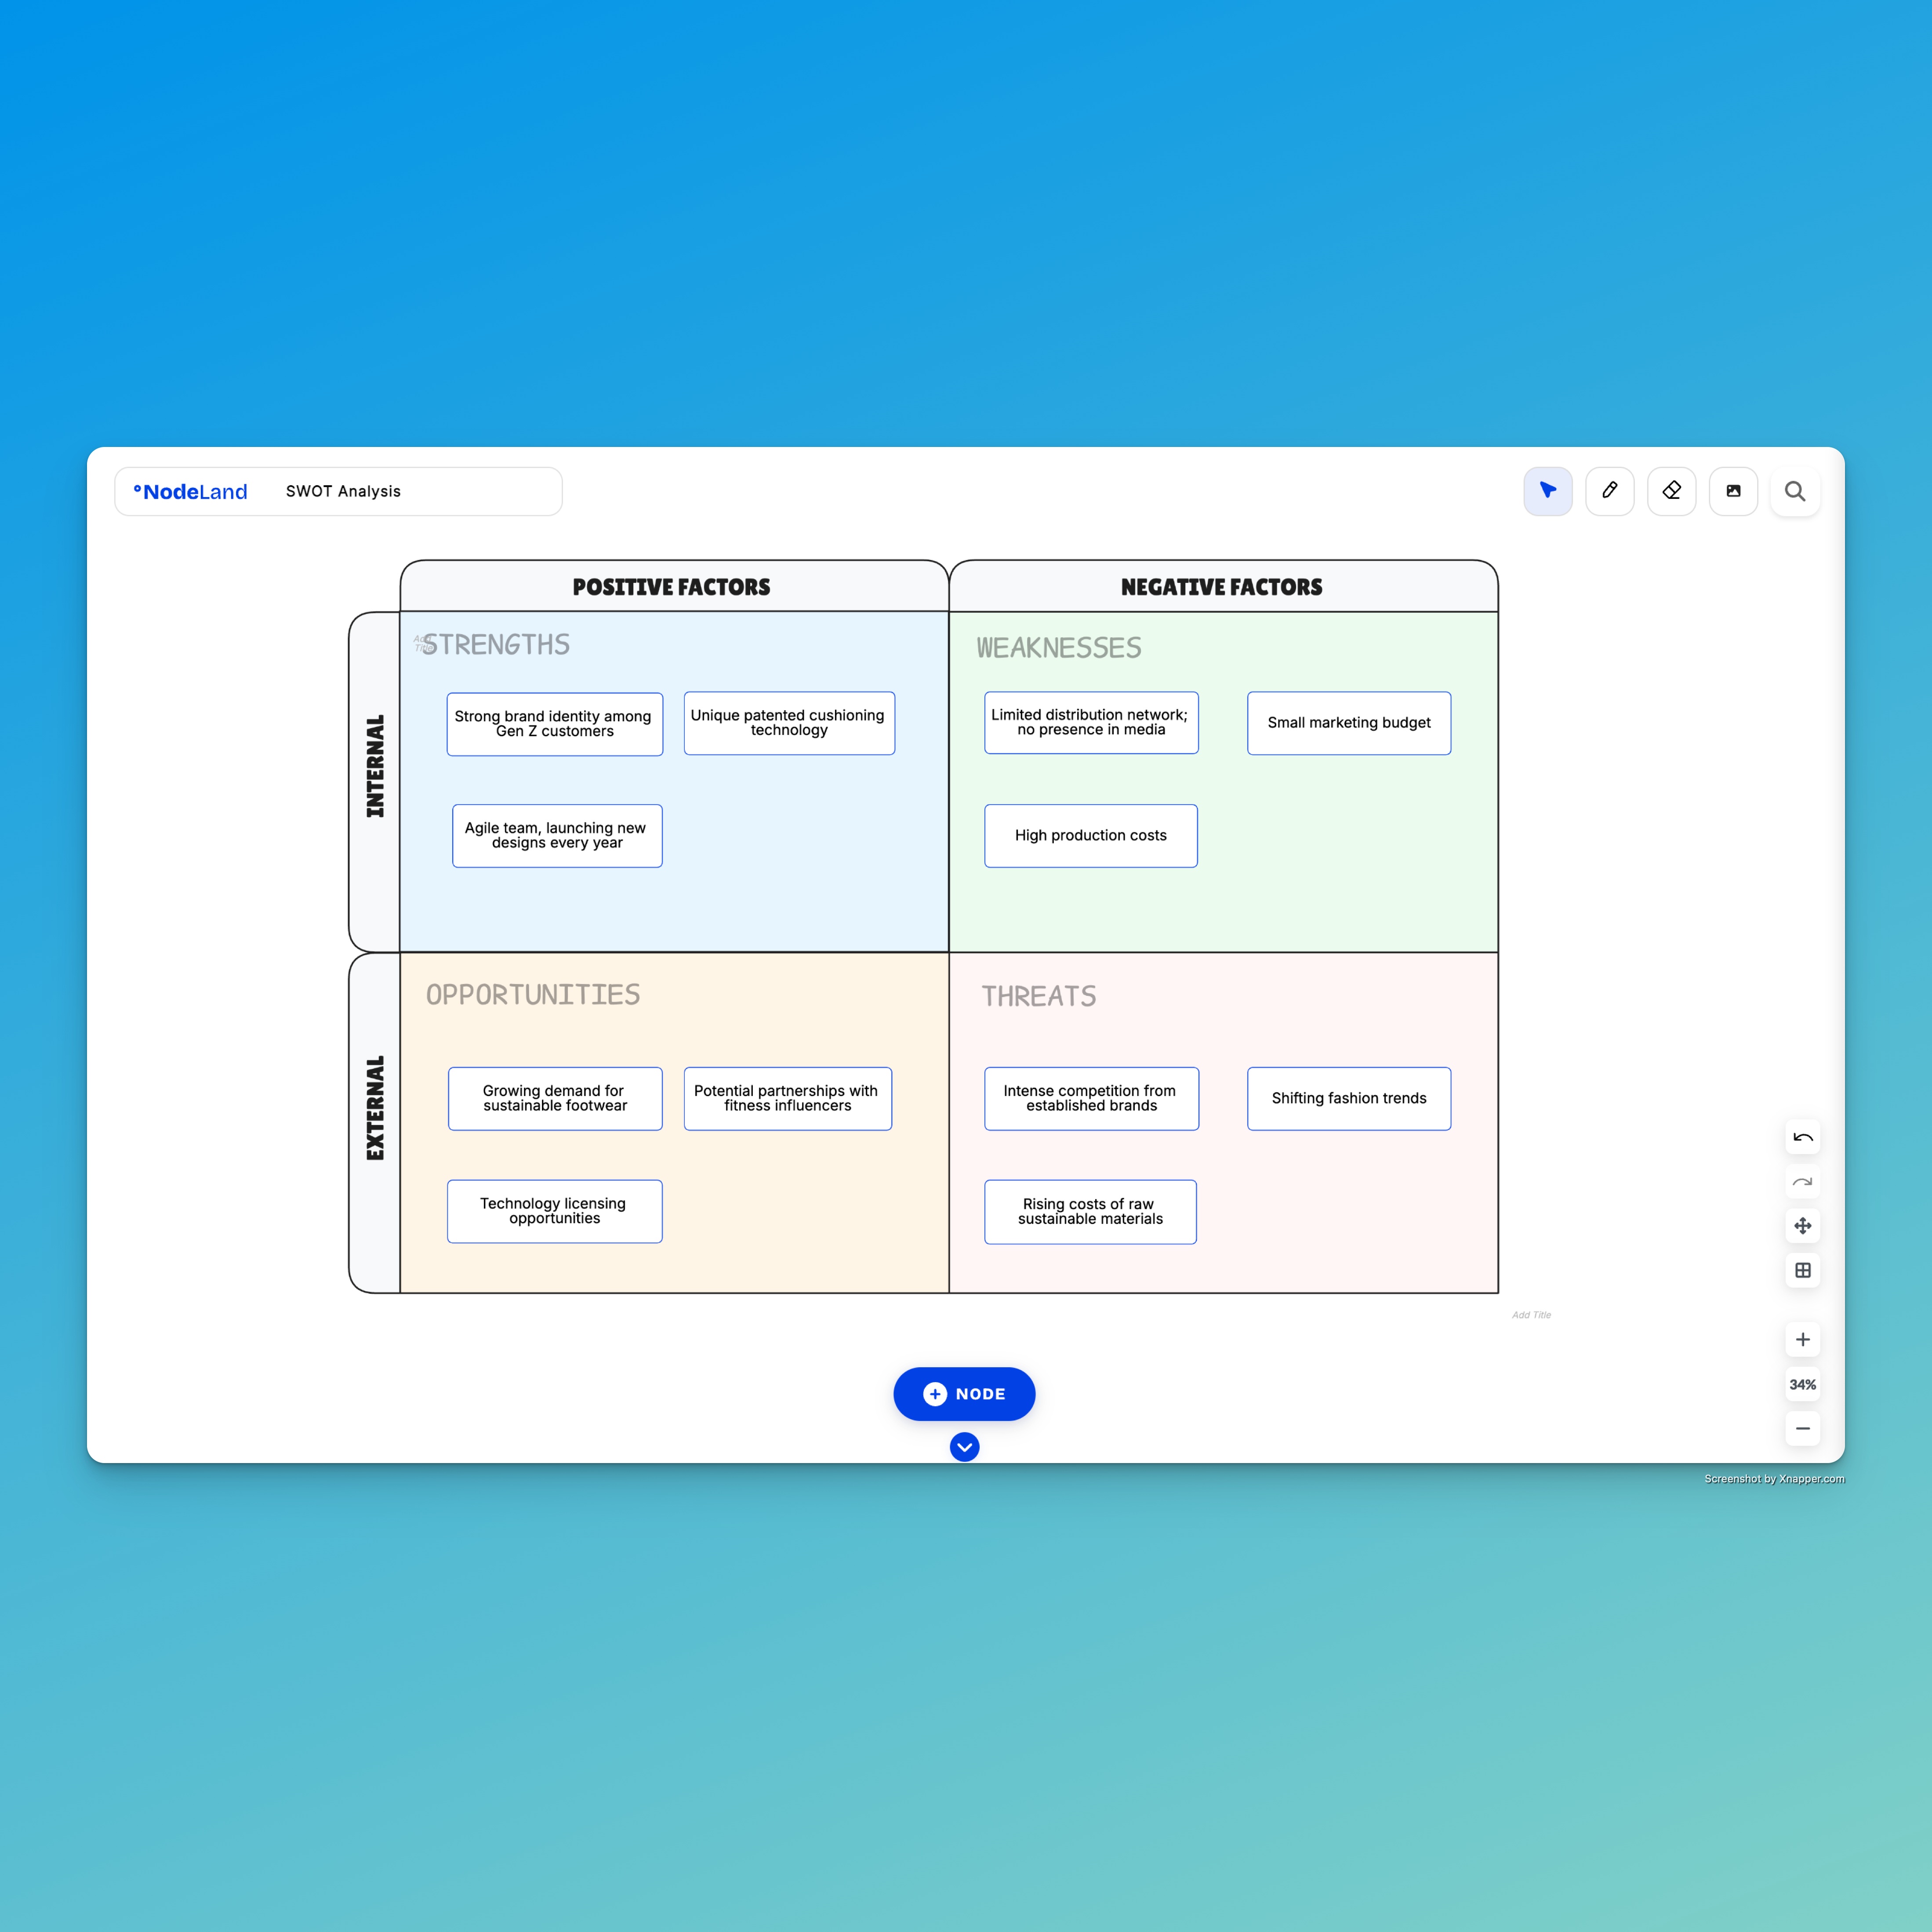Click the 34% zoom level indicator
The height and width of the screenshot is (1932, 1932).
[x=1802, y=1385]
